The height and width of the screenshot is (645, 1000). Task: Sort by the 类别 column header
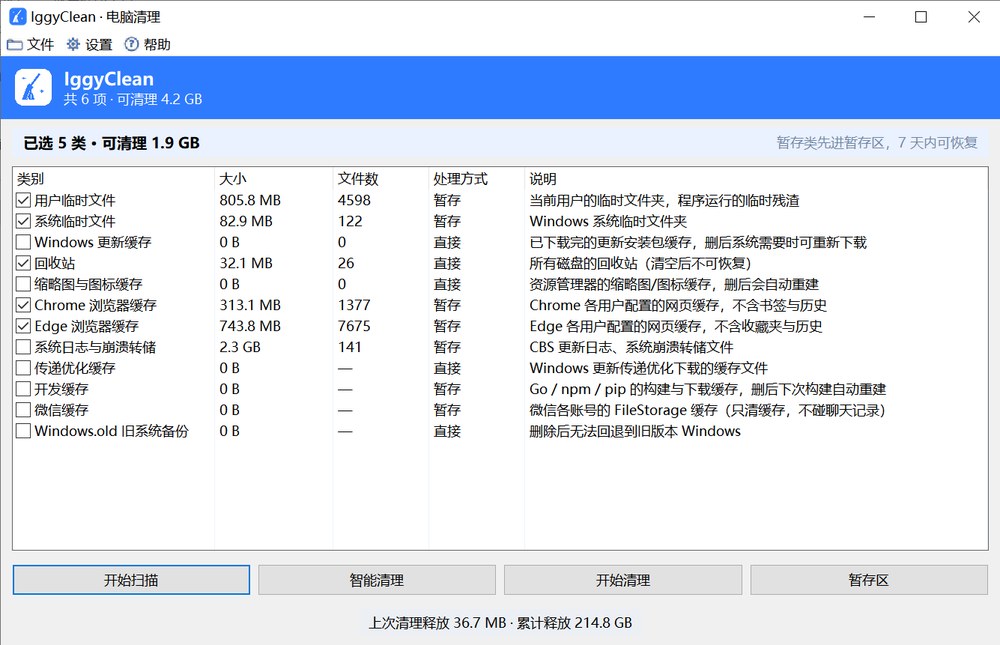pyautogui.click(x=114, y=179)
